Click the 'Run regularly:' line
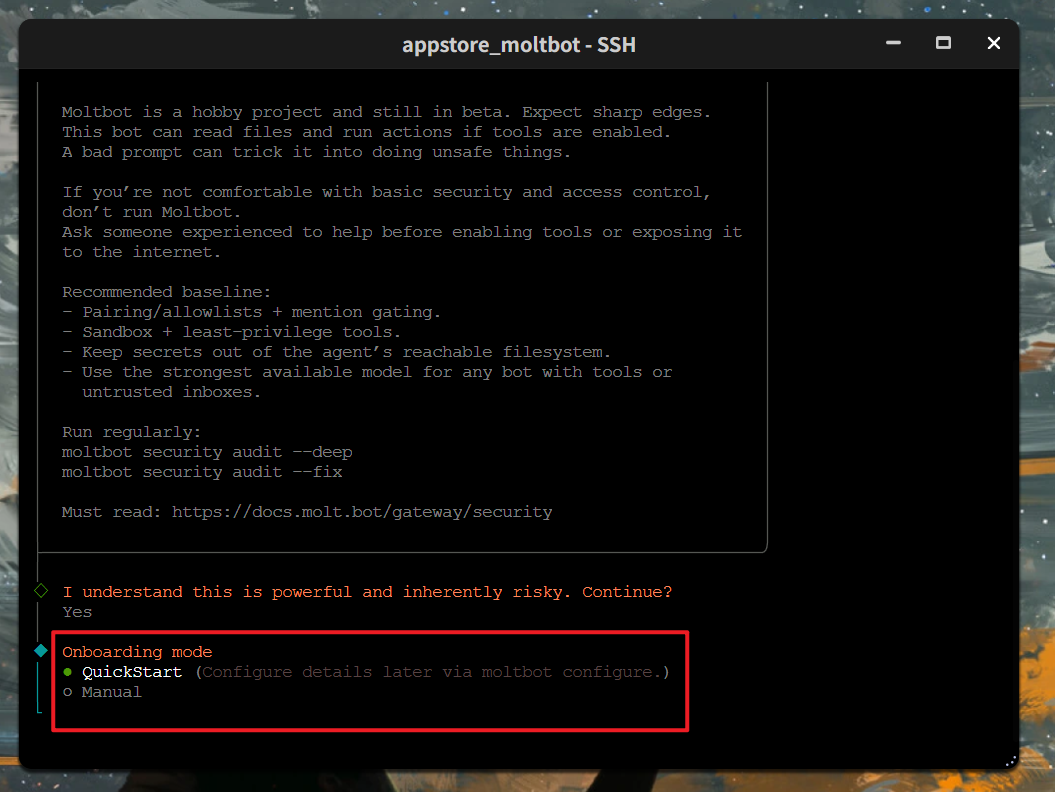 click(131, 432)
